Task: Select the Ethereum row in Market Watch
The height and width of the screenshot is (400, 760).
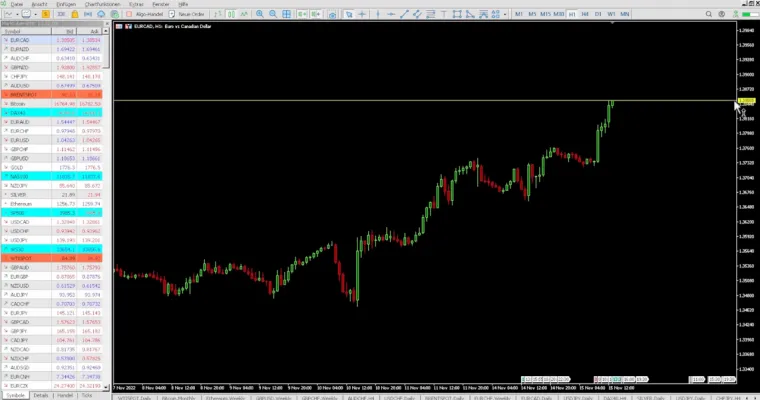Action: click(x=52, y=204)
